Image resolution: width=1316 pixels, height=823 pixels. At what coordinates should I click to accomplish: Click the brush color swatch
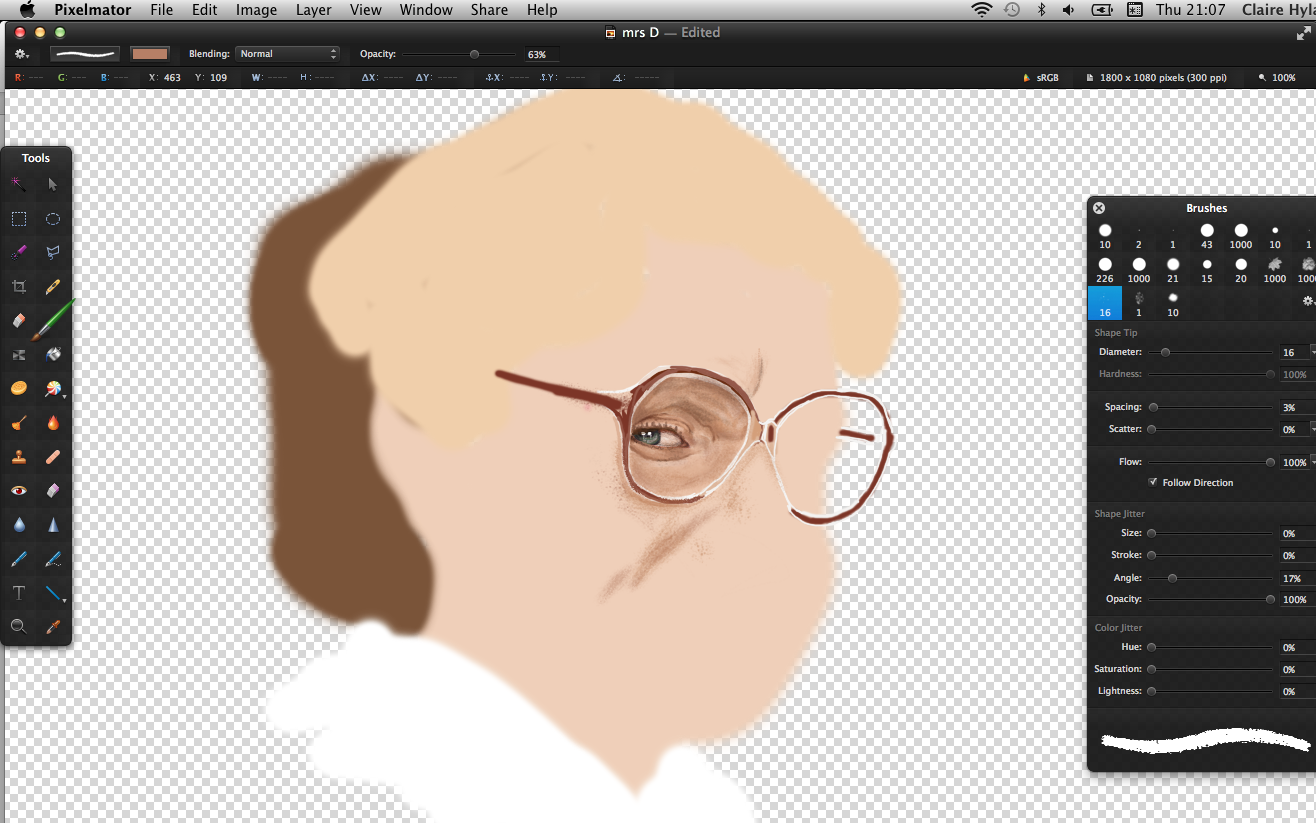[150, 54]
